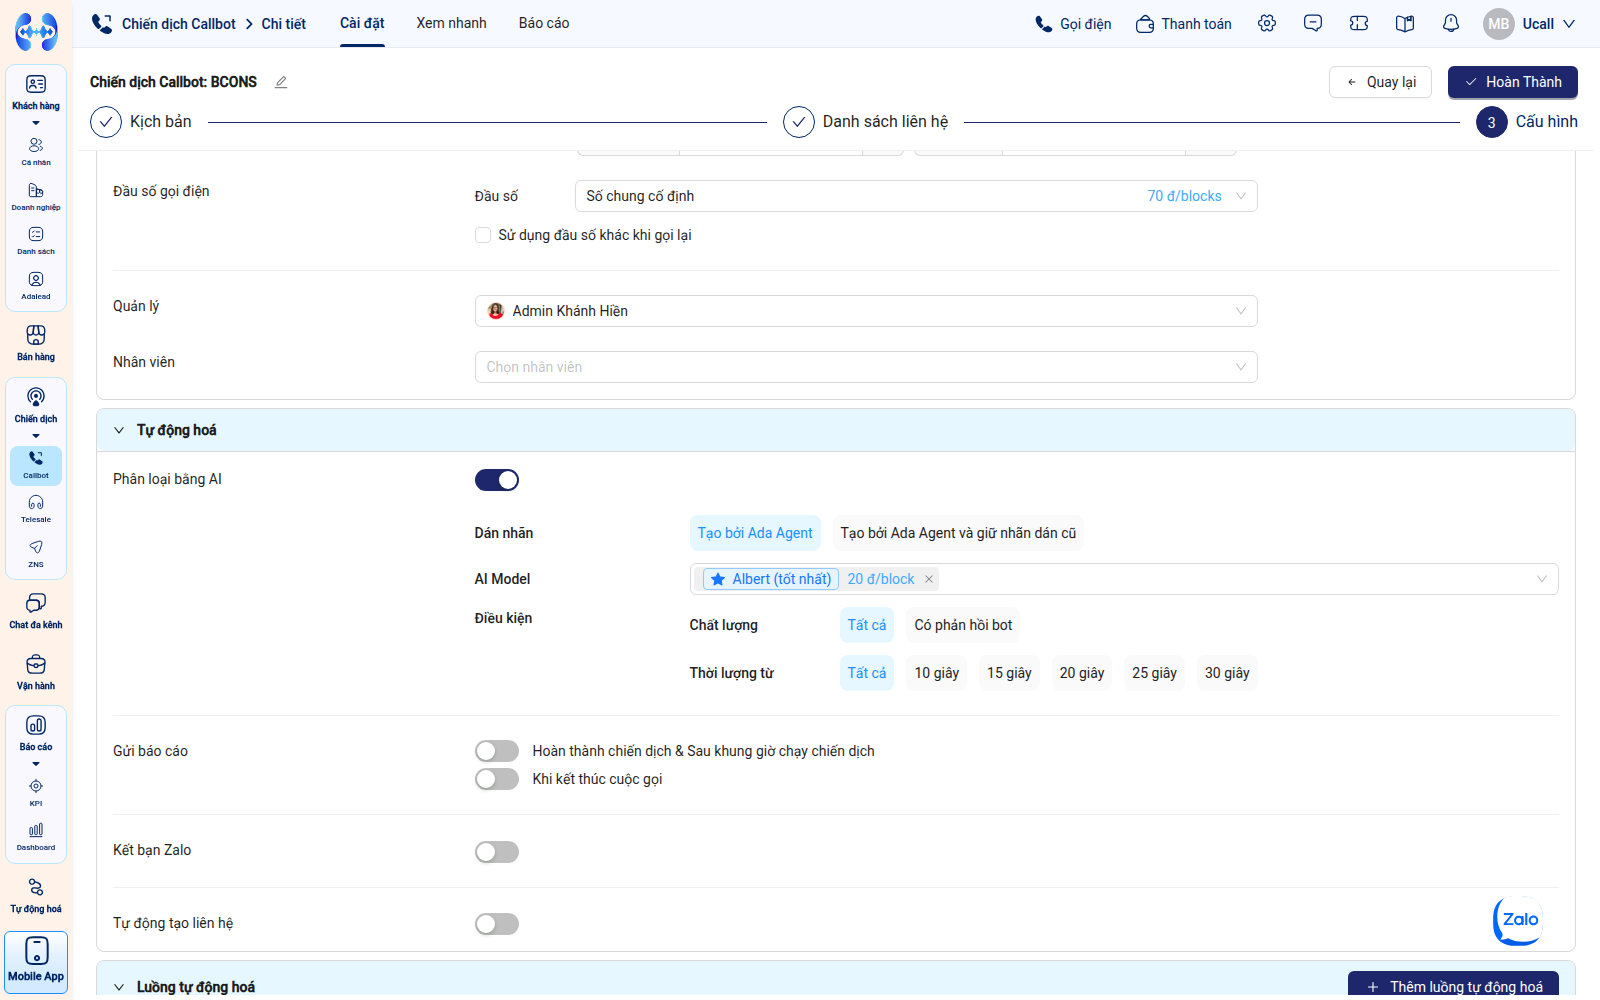This screenshot has height=1000, width=1600.
Task: Open AI Model dropdown arrow
Action: pos(1541,579)
